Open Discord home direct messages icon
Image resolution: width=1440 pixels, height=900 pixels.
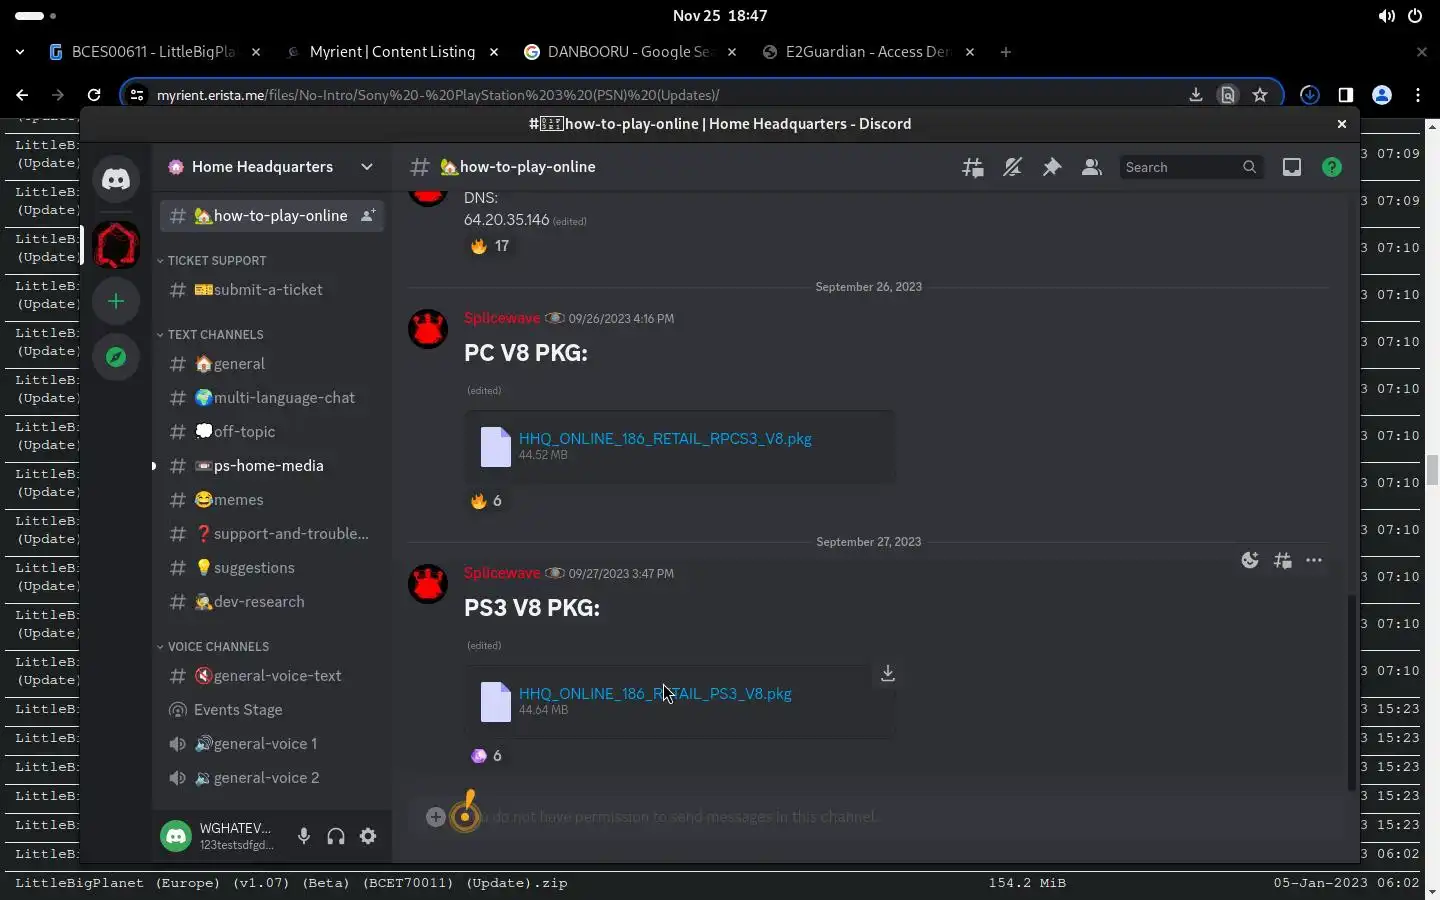(116, 179)
